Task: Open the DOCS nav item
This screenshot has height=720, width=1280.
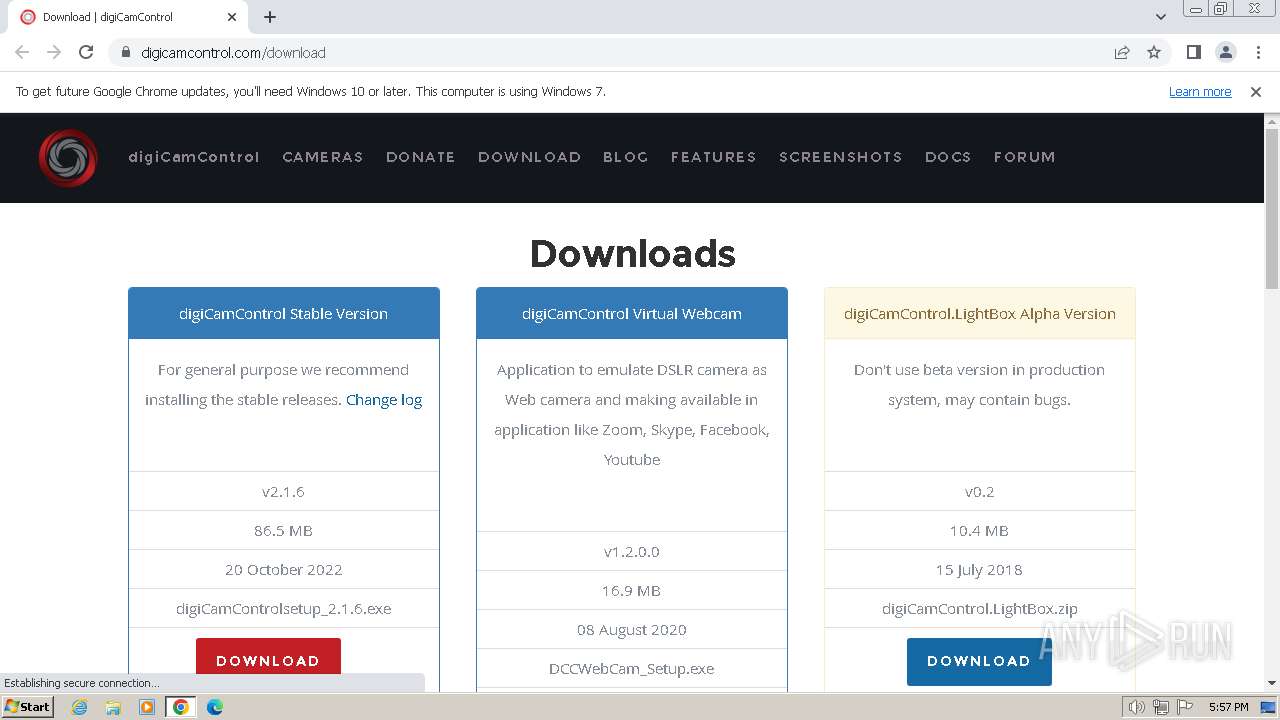Action: (948, 157)
